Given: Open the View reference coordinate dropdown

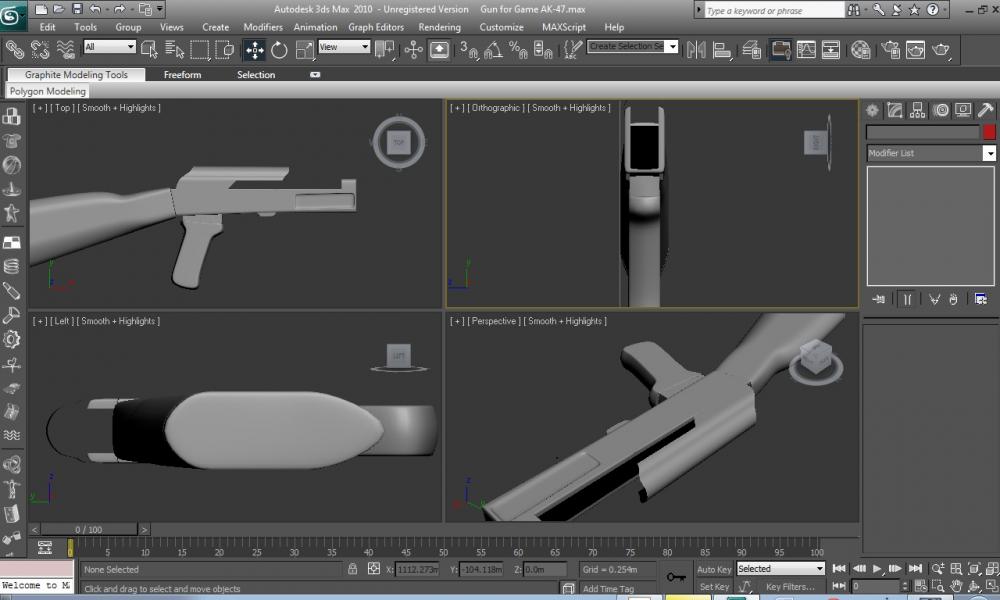Looking at the screenshot, I should tap(344, 47).
